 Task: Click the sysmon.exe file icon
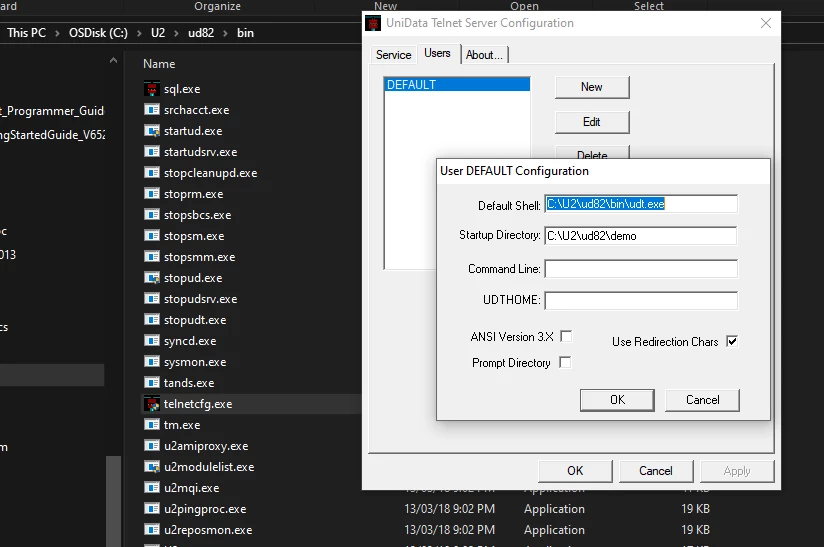tap(152, 362)
